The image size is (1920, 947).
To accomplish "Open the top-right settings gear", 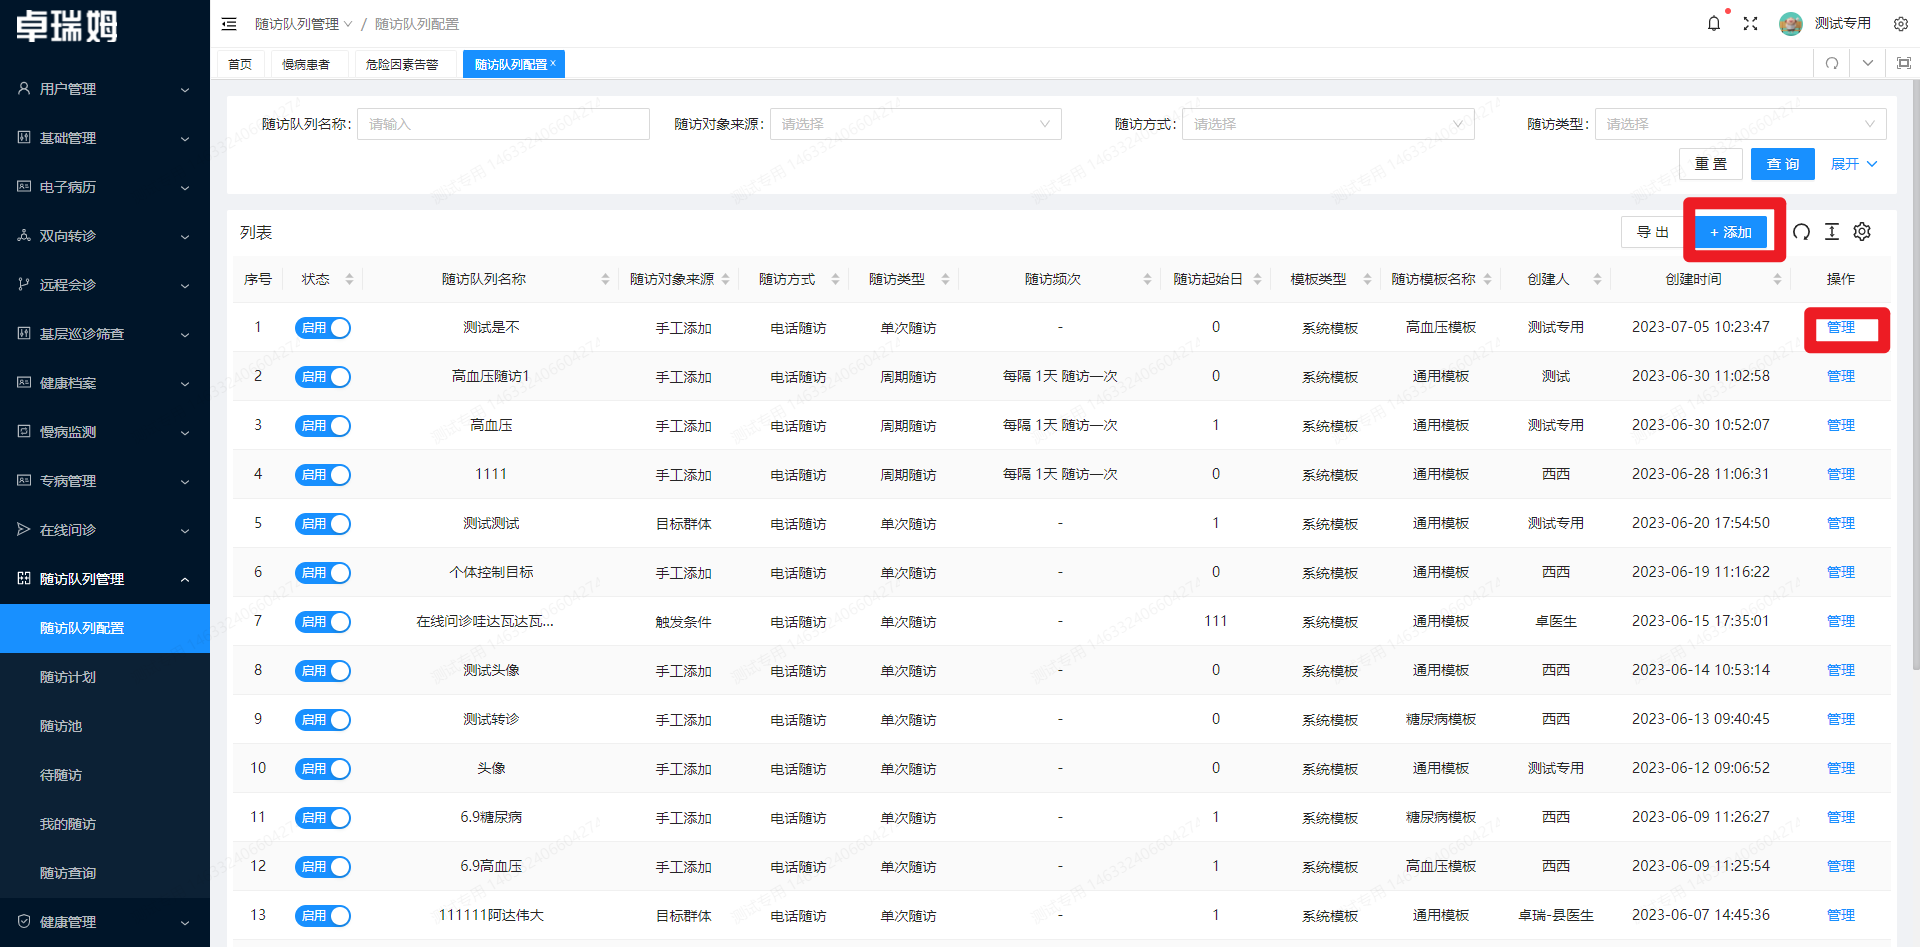I will [1901, 24].
